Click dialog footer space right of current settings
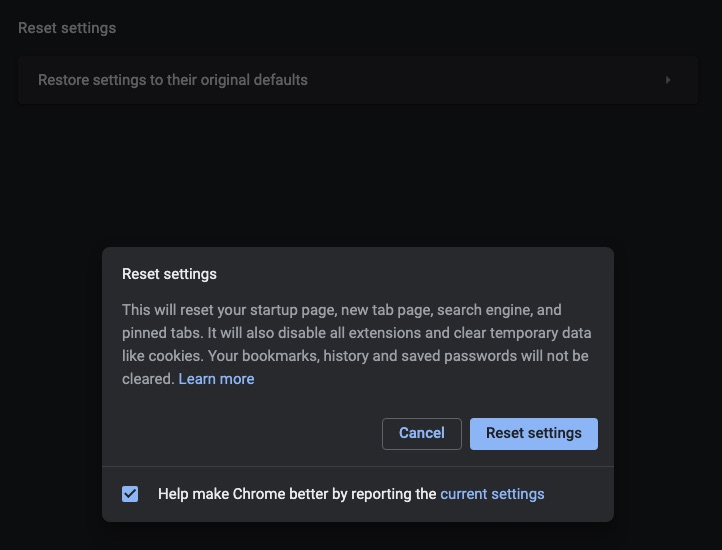The width and height of the screenshot is (722, 550). pyautogui.click(x=578, y=494)
